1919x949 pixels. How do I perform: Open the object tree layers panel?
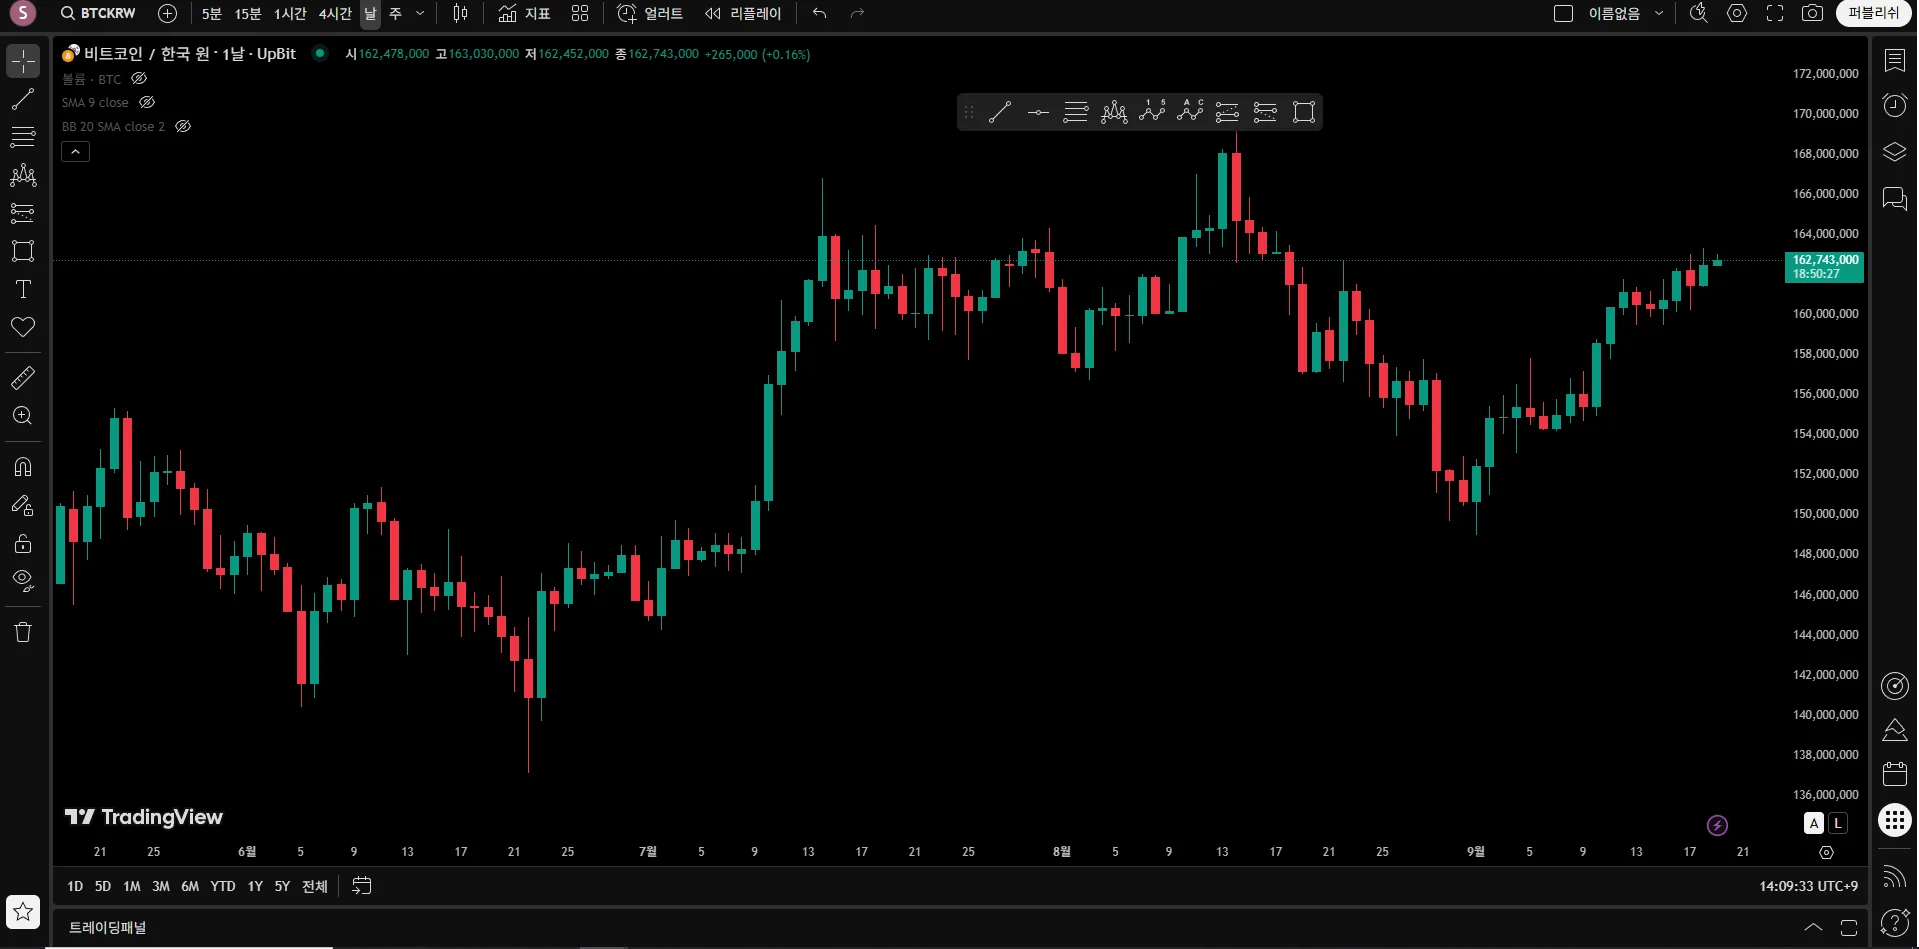click(x=1895, y=152)
